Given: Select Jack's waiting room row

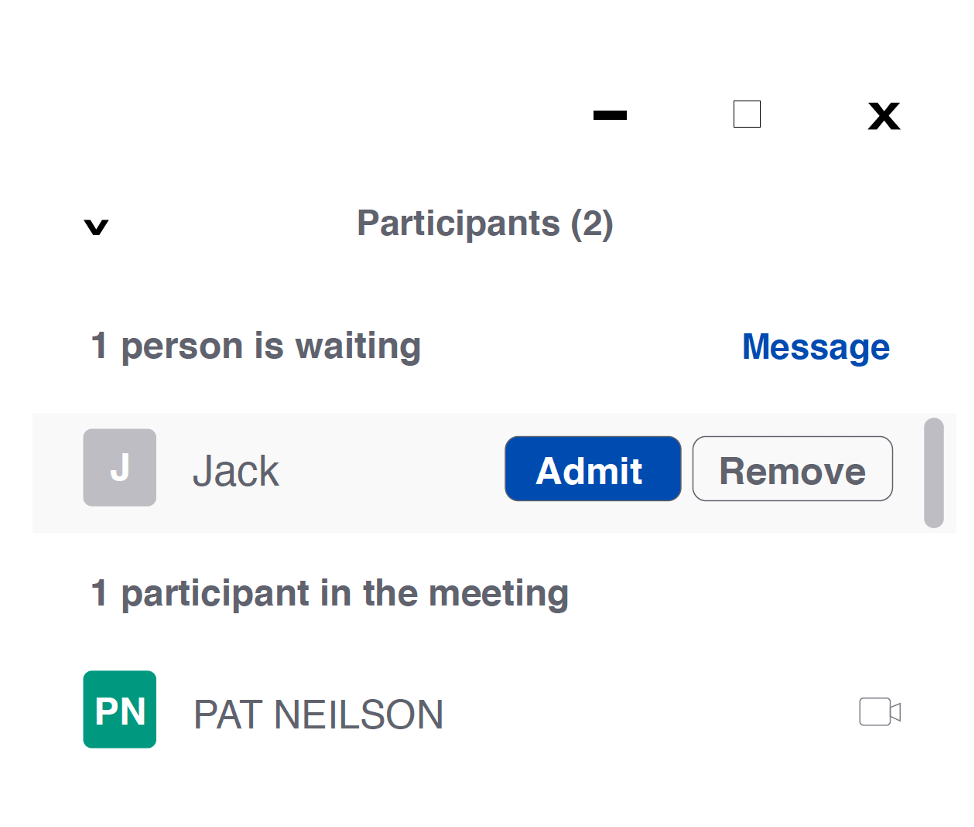Looking at the screenshot, I should [494, 472].
